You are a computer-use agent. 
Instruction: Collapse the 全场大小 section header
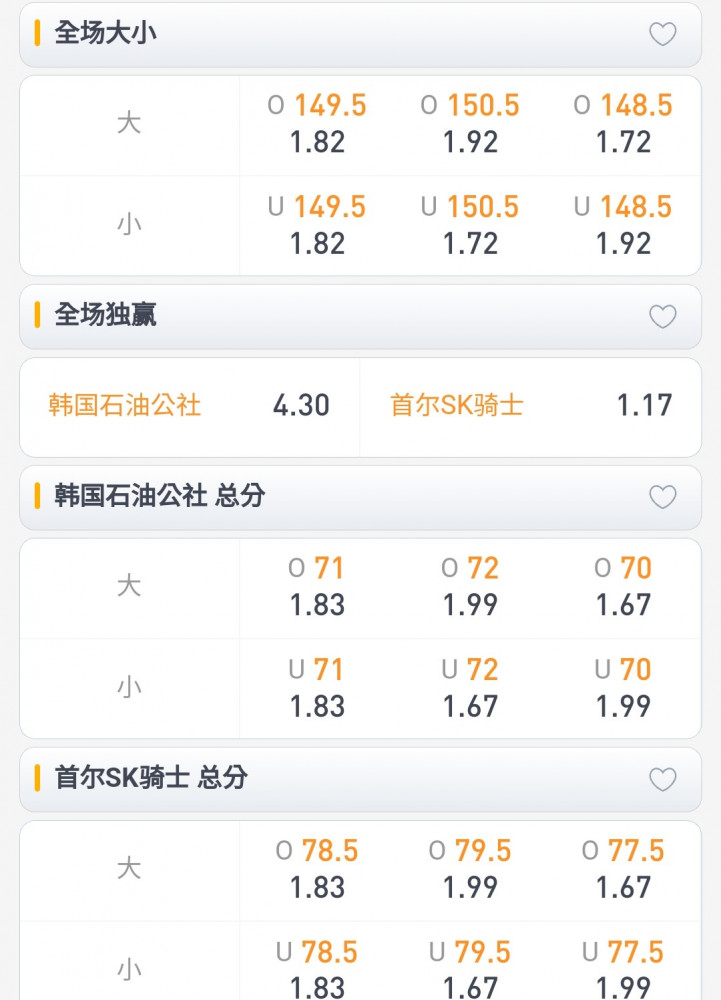360,34
